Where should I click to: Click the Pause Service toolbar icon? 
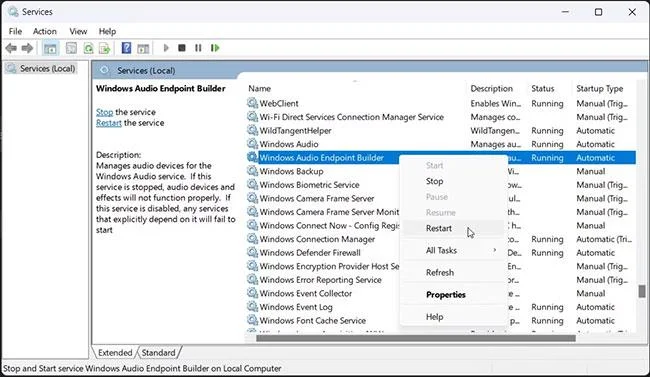click(x=198, y=48)
